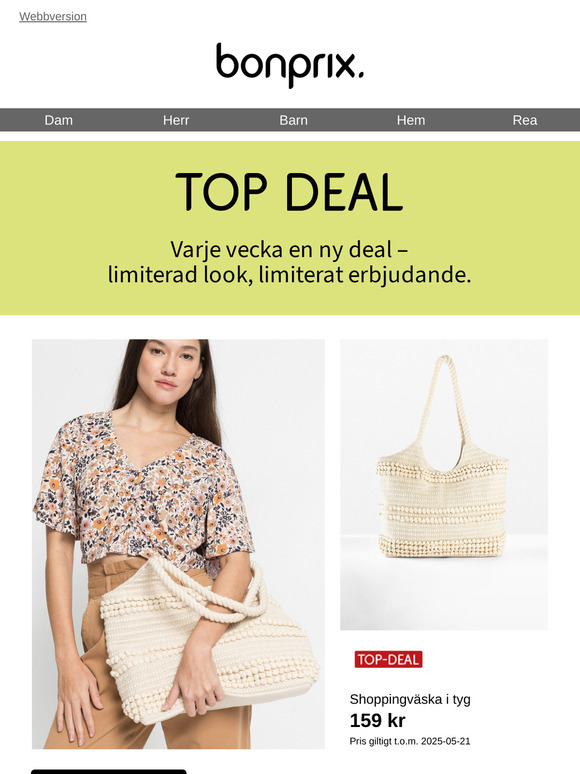Click the price validity date text

click(x=410, y=741)
